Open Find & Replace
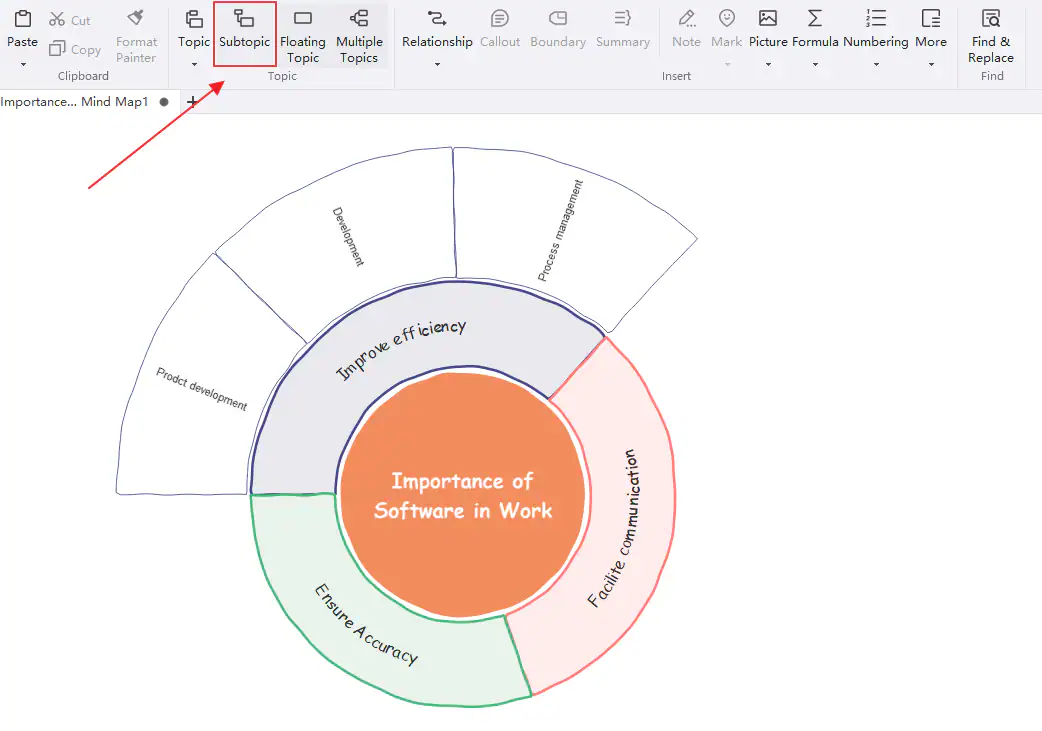 [990, 34]
